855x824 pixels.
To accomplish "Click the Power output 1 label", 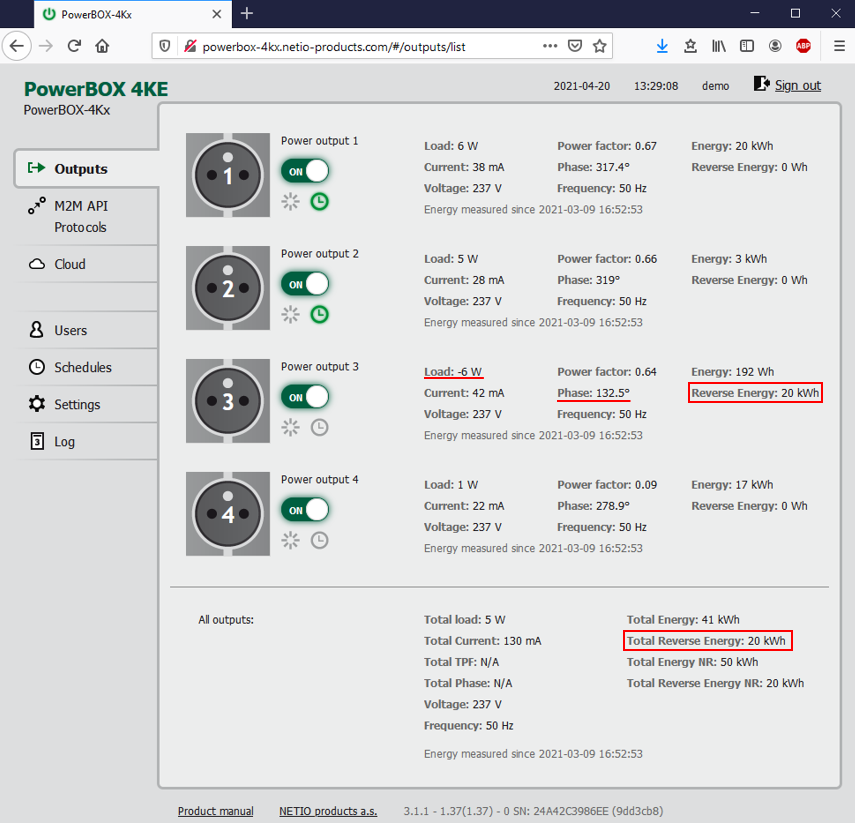I will coord(320,141).
